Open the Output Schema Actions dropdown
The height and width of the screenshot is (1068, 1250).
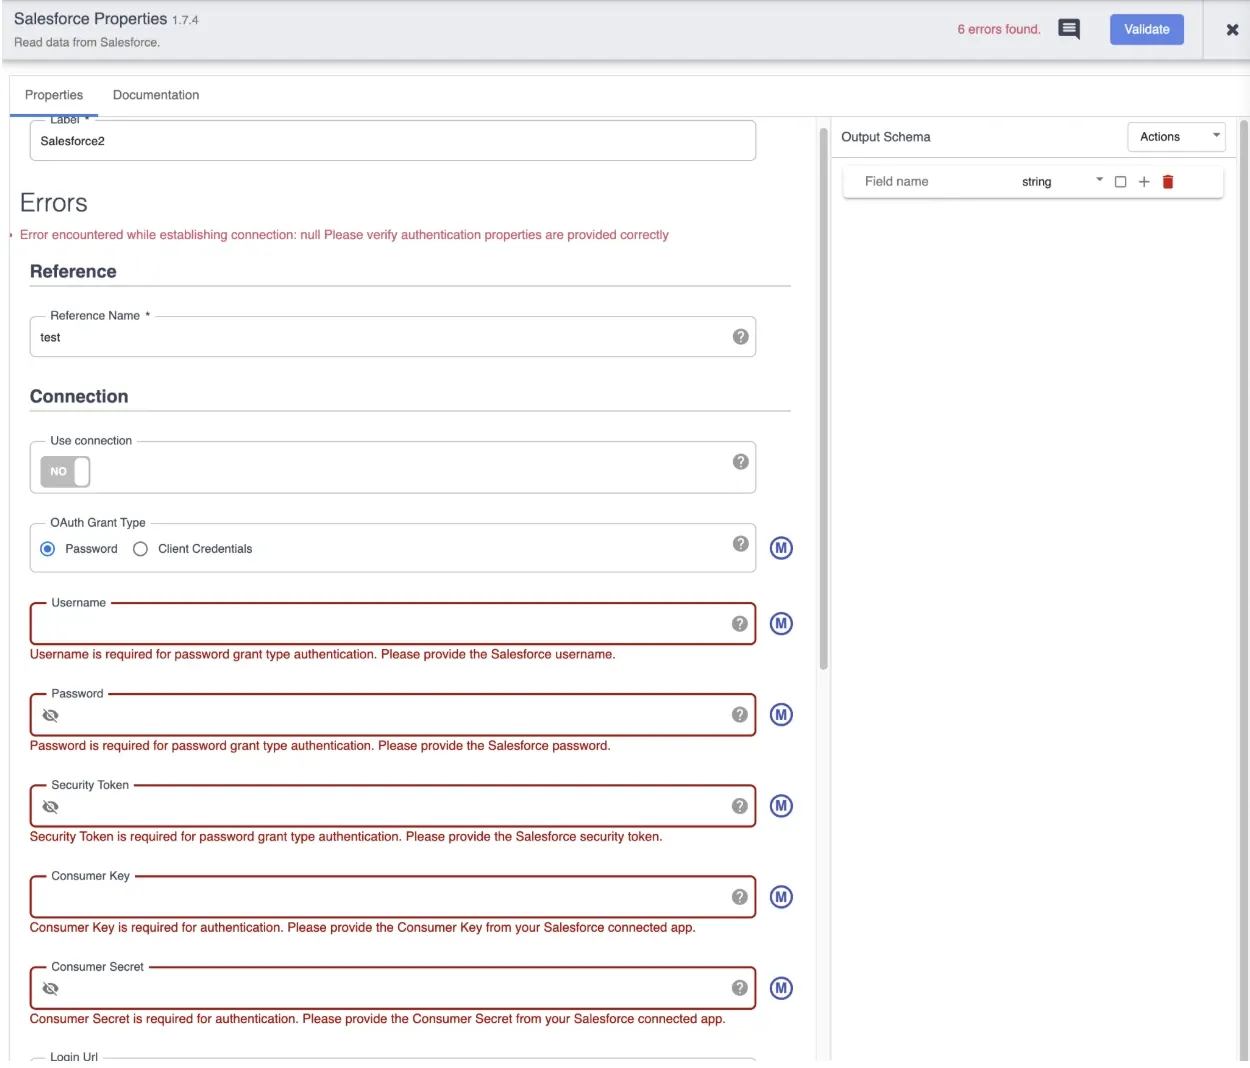[1176, 137]
